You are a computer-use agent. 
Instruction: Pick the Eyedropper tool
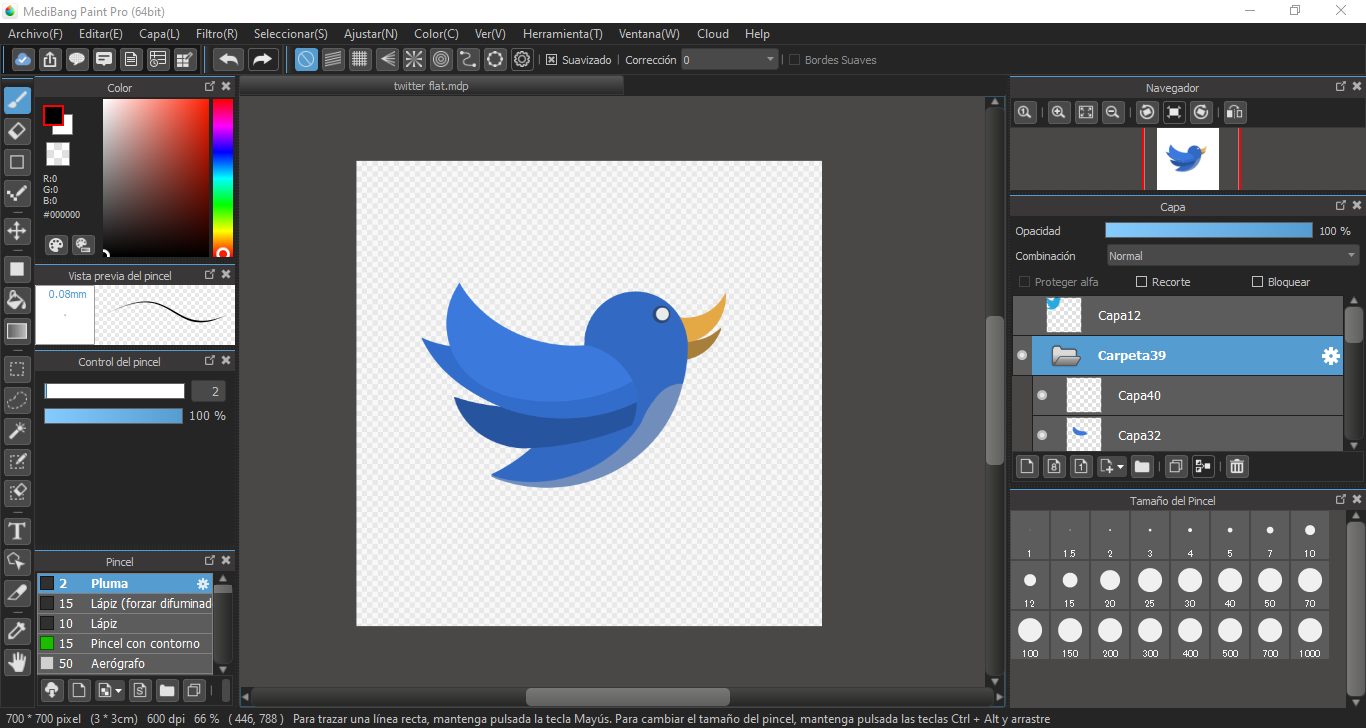(17, 631)
